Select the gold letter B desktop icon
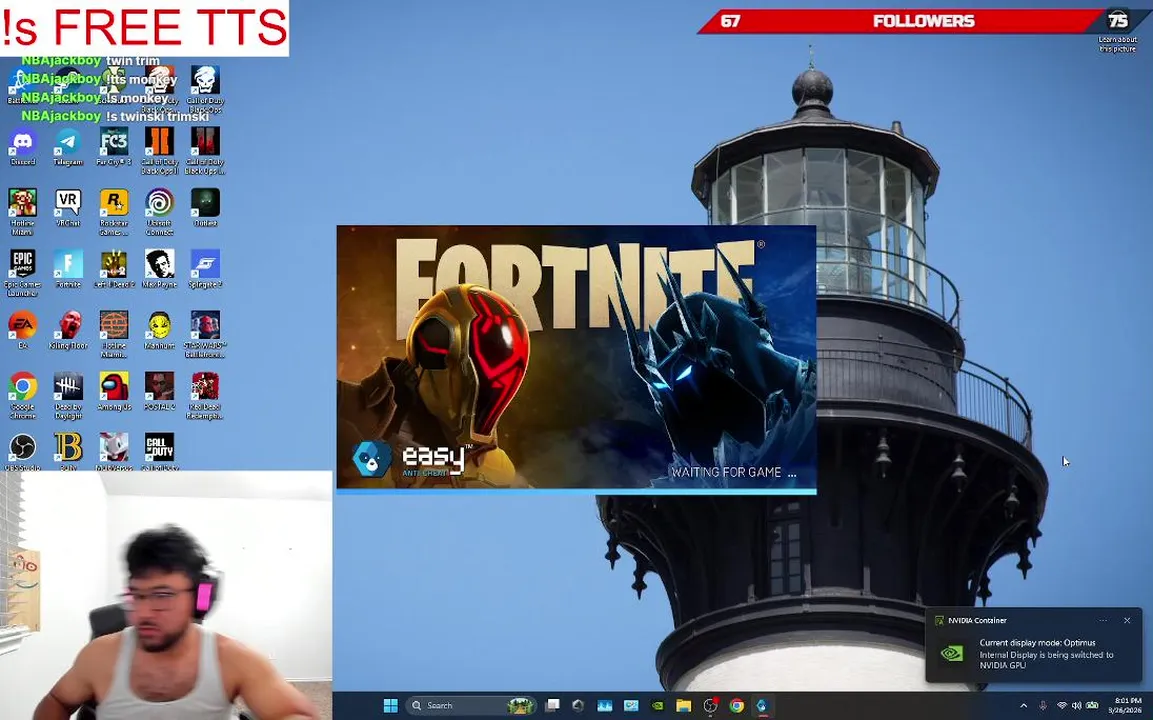 (68, 451)
